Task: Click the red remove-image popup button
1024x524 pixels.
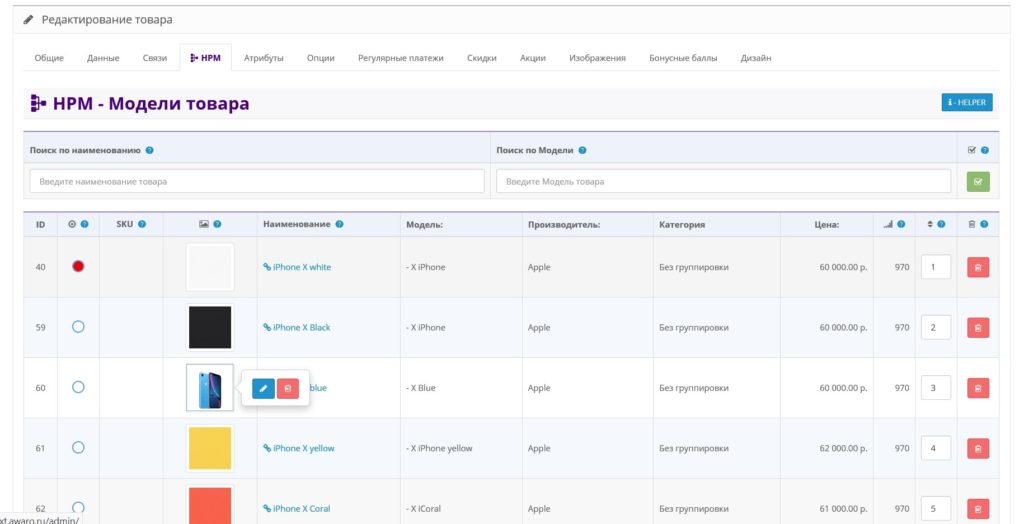Action: [287, 388]
